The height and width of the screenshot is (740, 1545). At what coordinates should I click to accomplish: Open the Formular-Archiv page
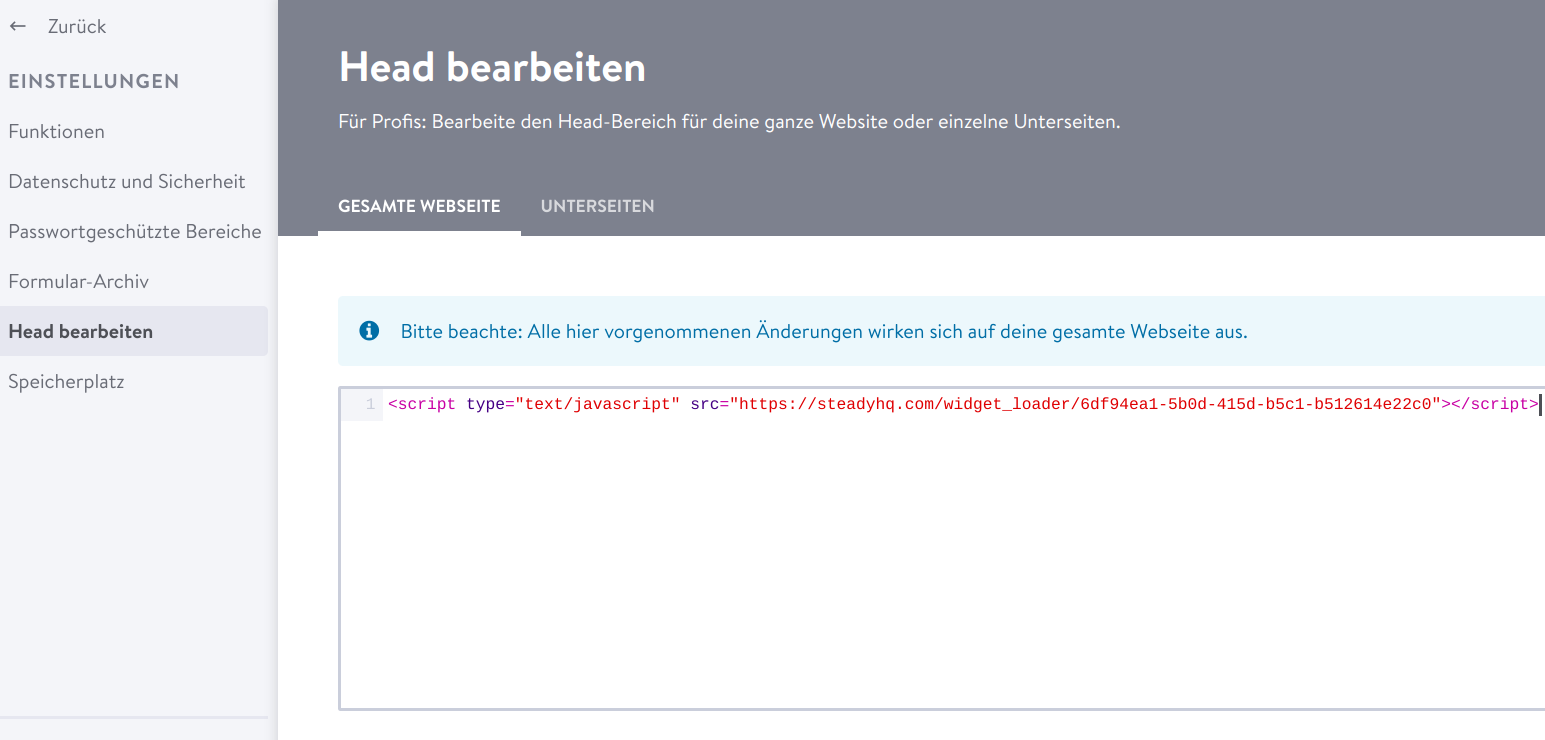click(x=79, y=282)
